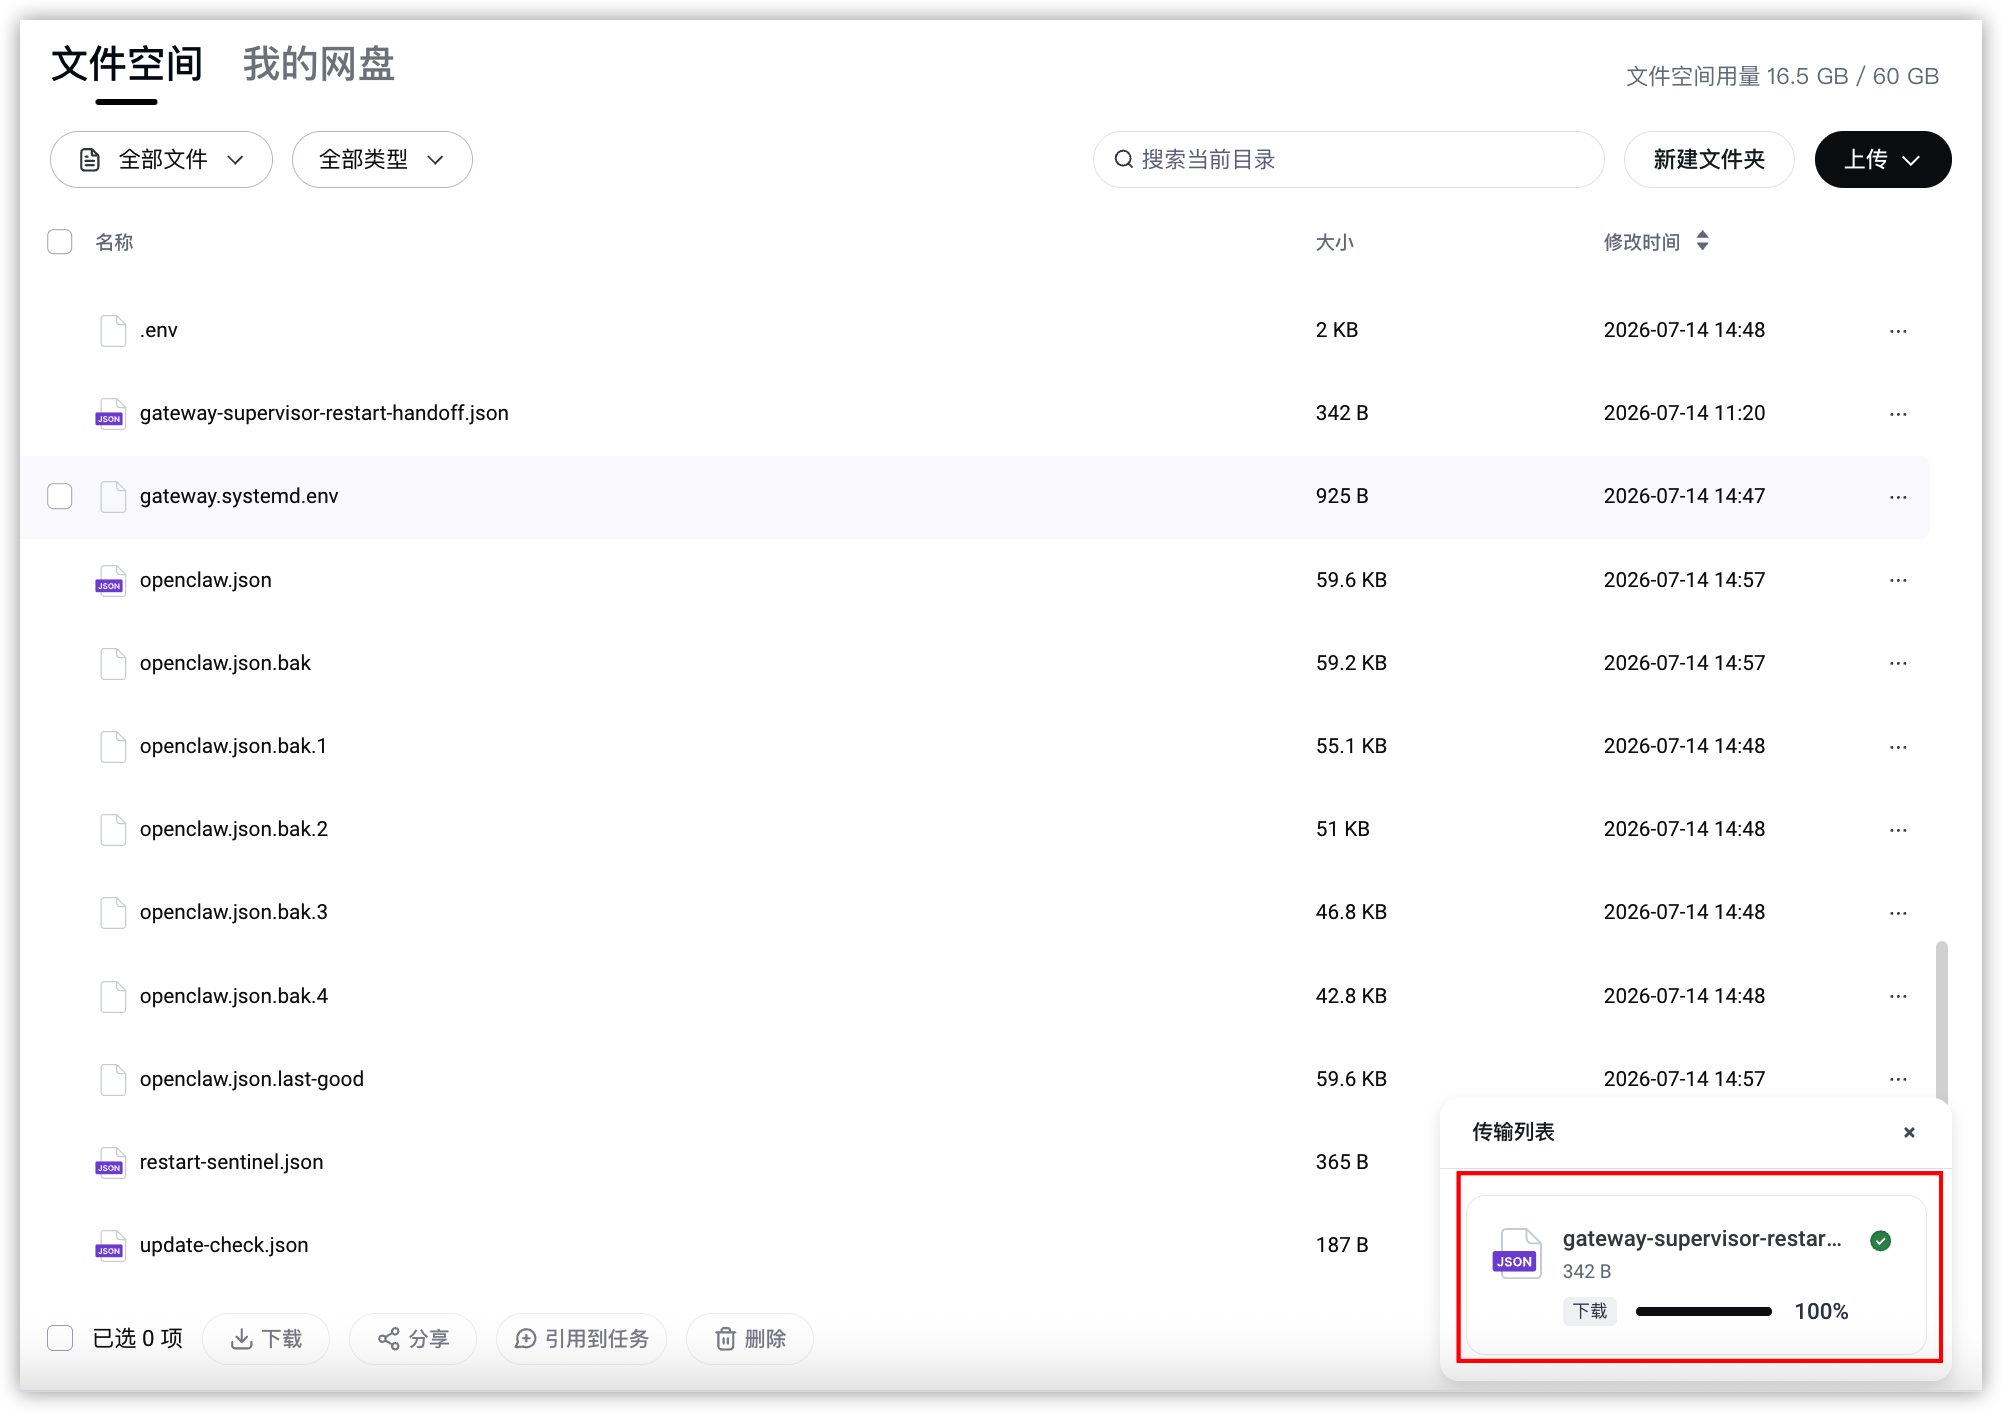Select the 文件空间 tab

point(127,64)
